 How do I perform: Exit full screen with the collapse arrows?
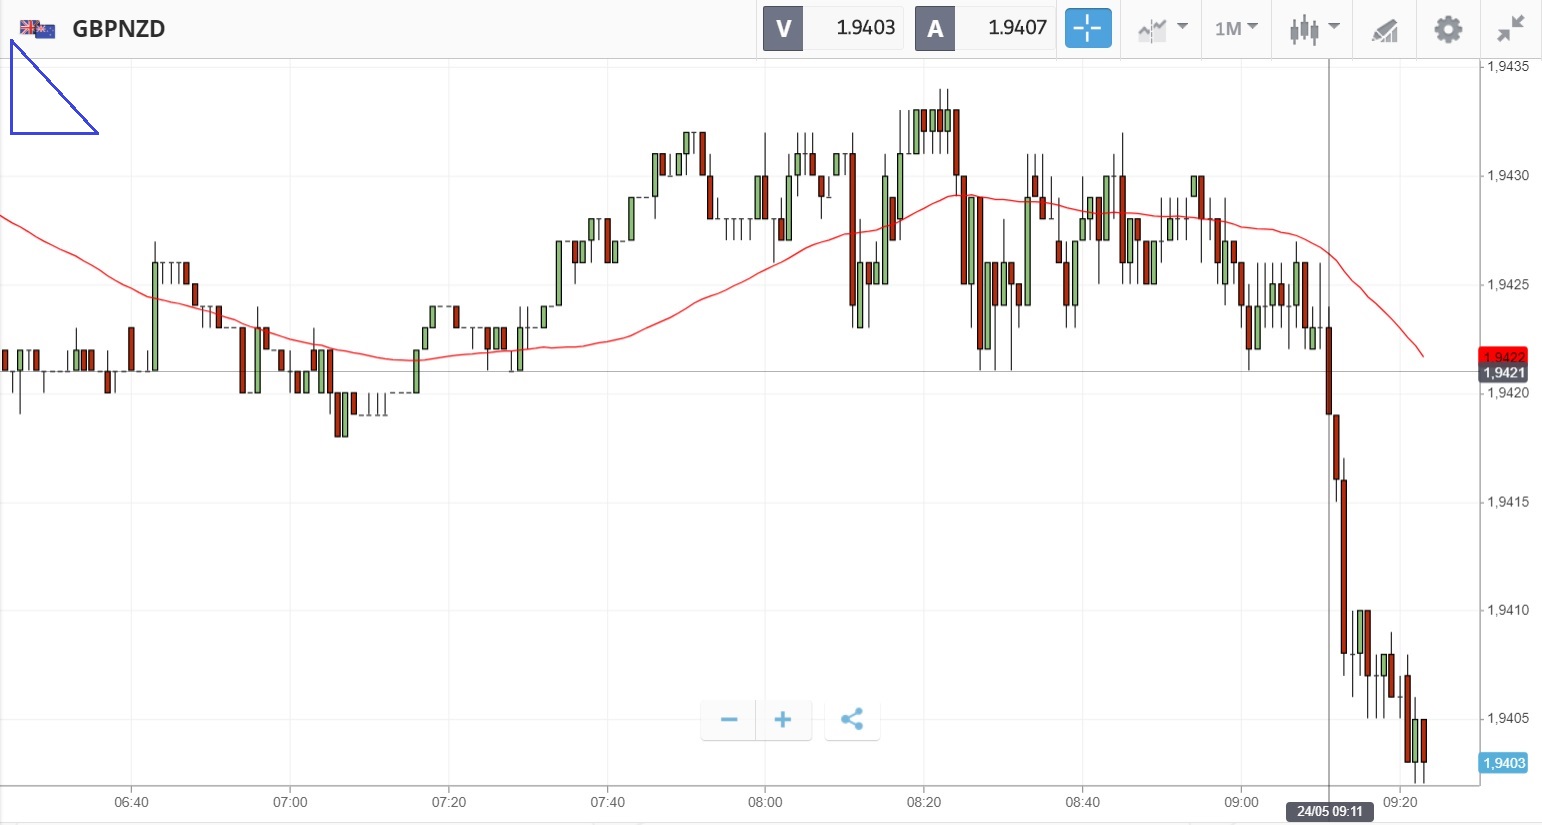tap(1510, 29)
